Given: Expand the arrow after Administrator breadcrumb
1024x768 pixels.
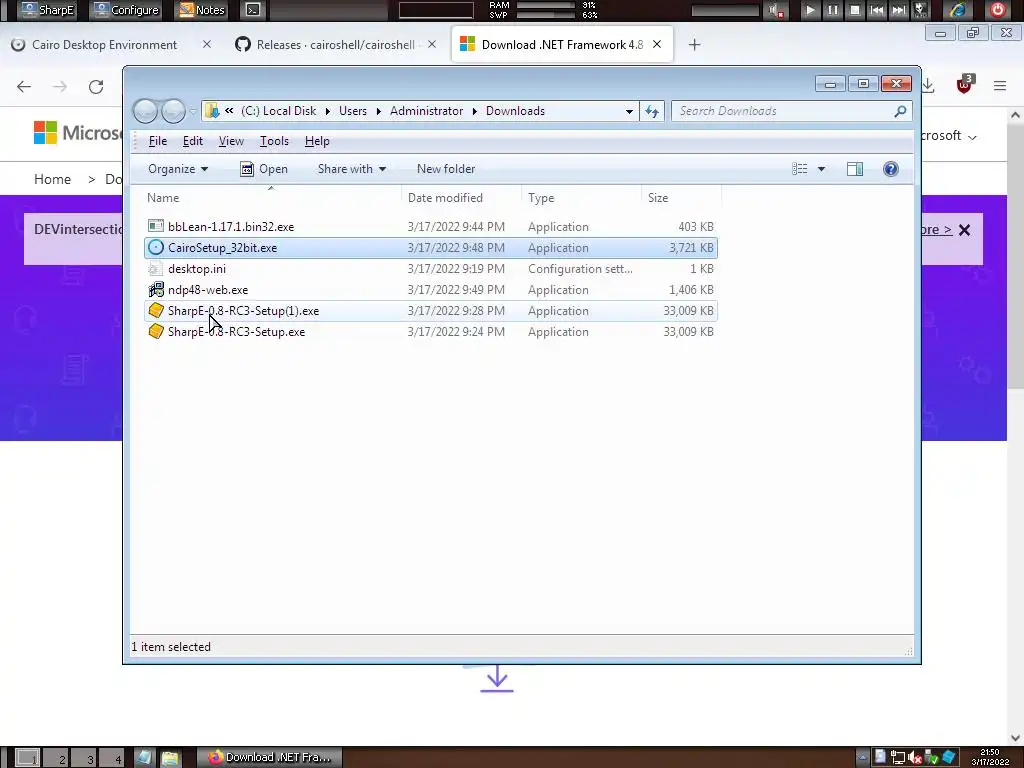Looking at the screenshot, I should pyautogui.click(x=474, y=111).
